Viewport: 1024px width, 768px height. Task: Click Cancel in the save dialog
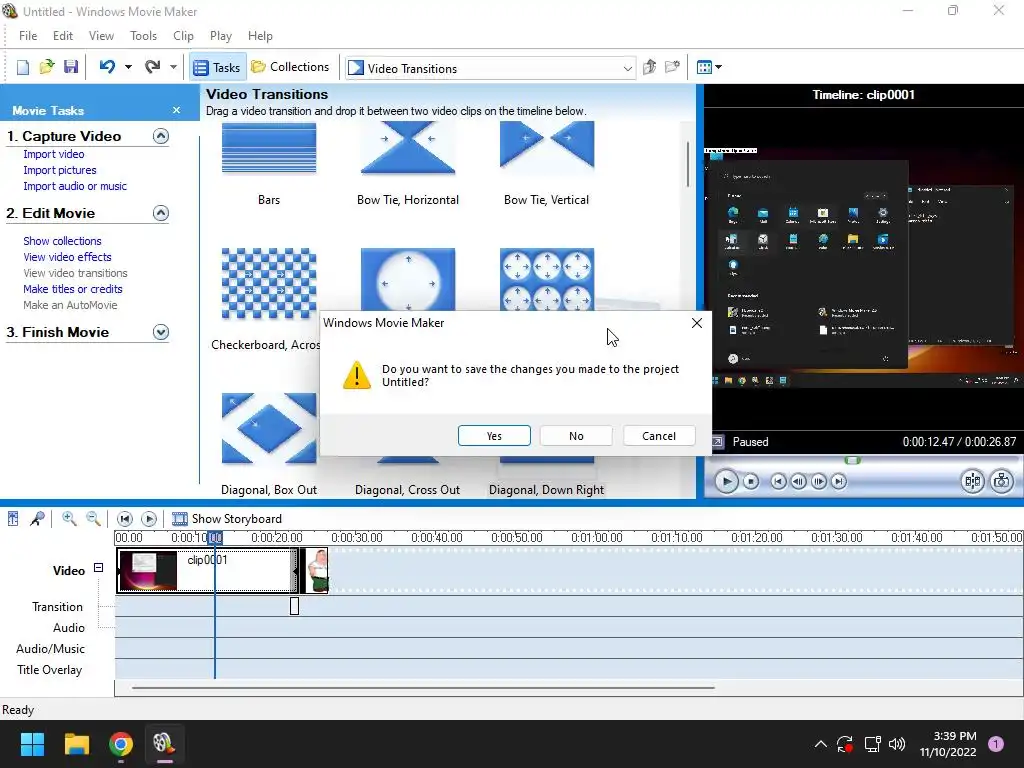click(x=659, y=436)
